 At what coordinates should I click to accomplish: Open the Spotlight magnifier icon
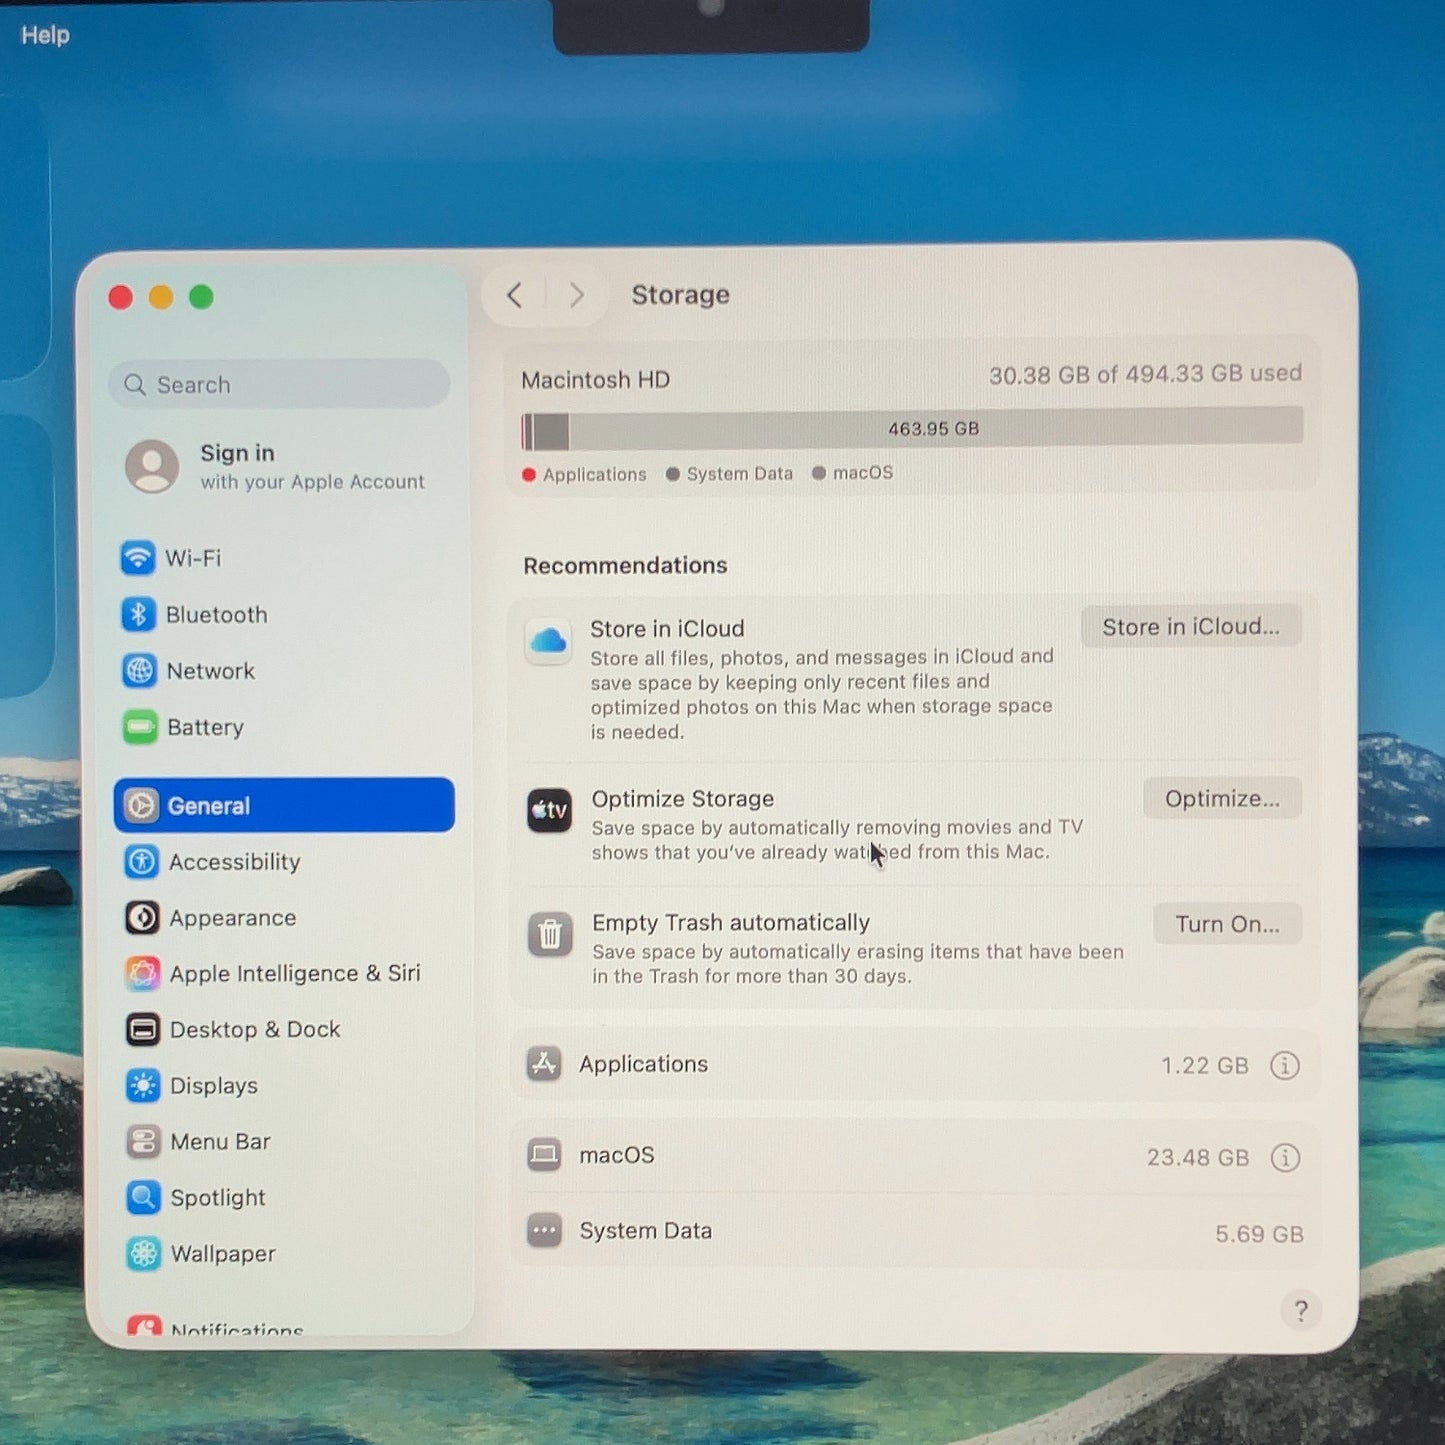pos(144,1197)
